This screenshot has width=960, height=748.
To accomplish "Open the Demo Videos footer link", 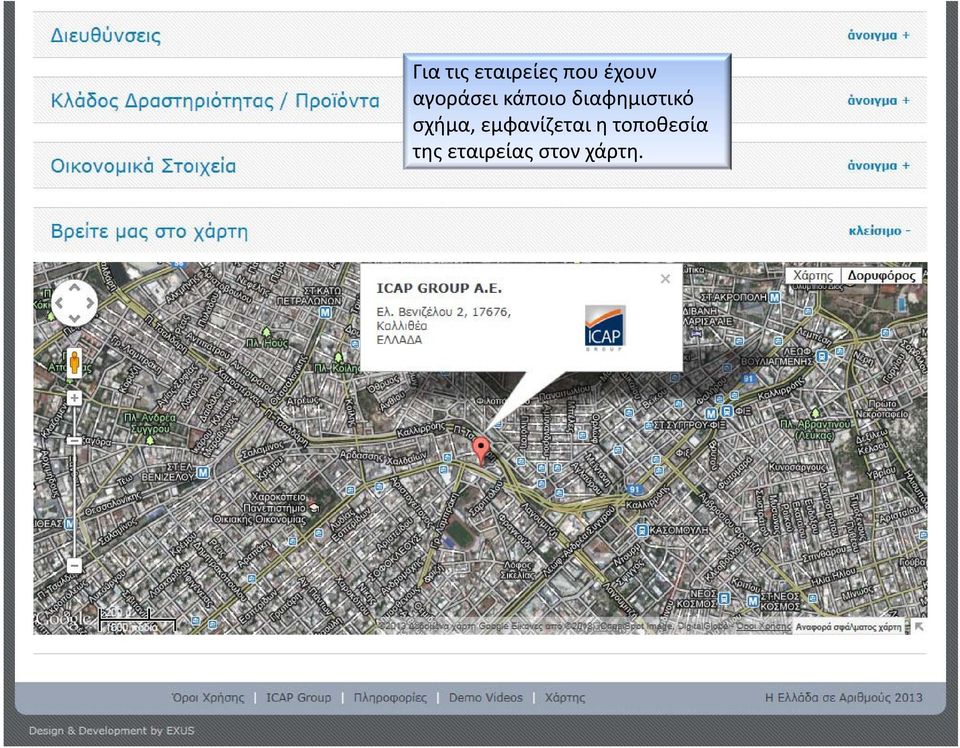I will point(486,698).
